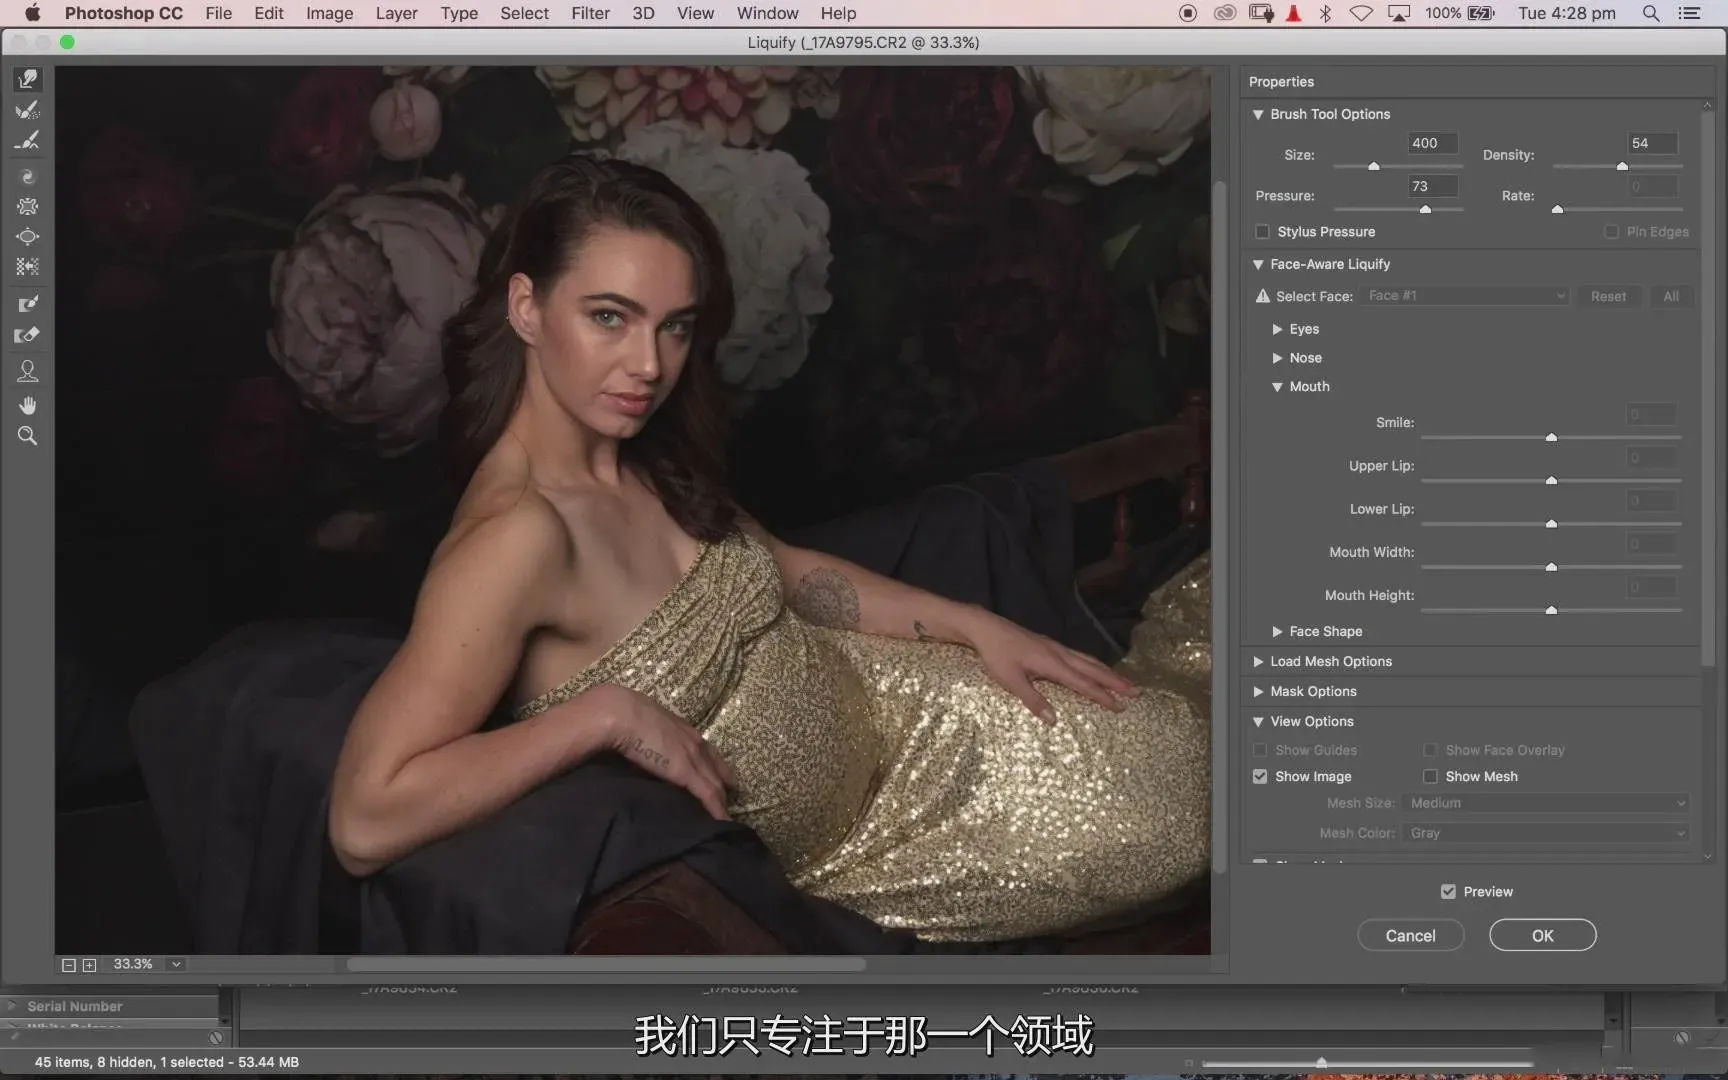
Task: Select the Freeze Mask tool
Action: point(28,303)
